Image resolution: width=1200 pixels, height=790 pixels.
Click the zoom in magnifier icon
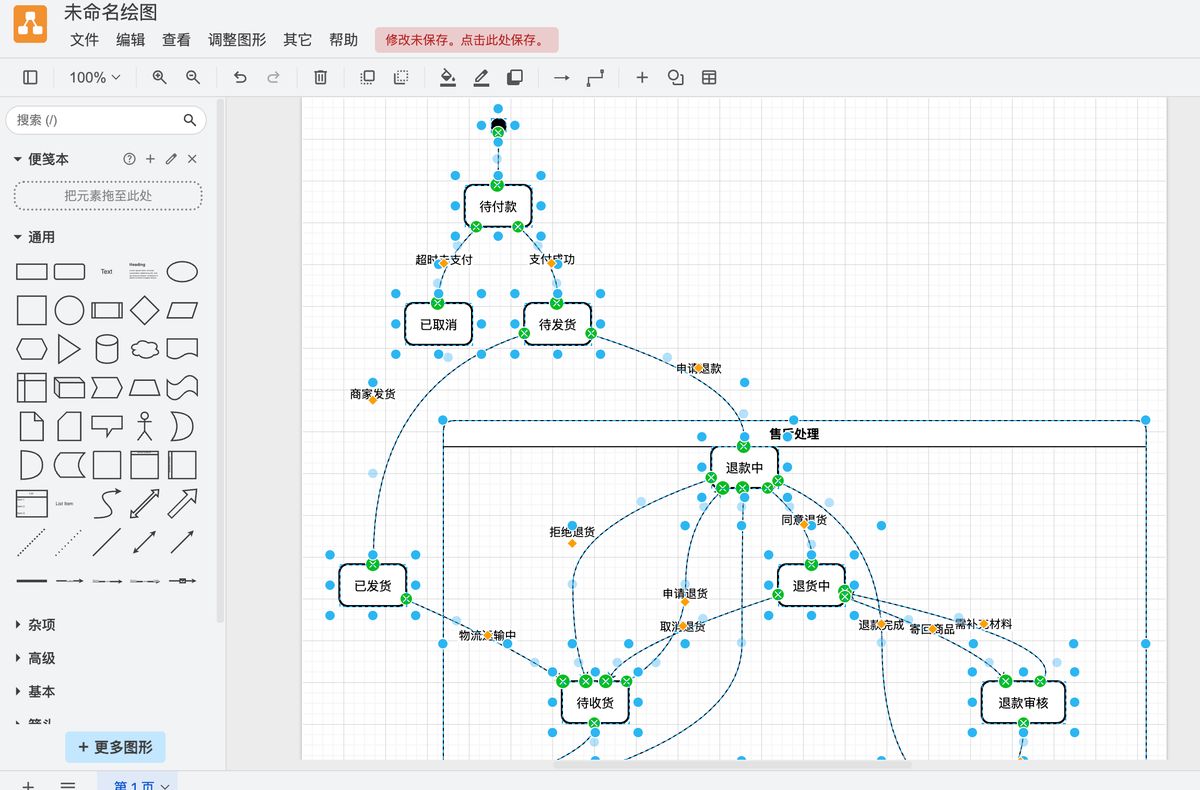pos(159,77)
